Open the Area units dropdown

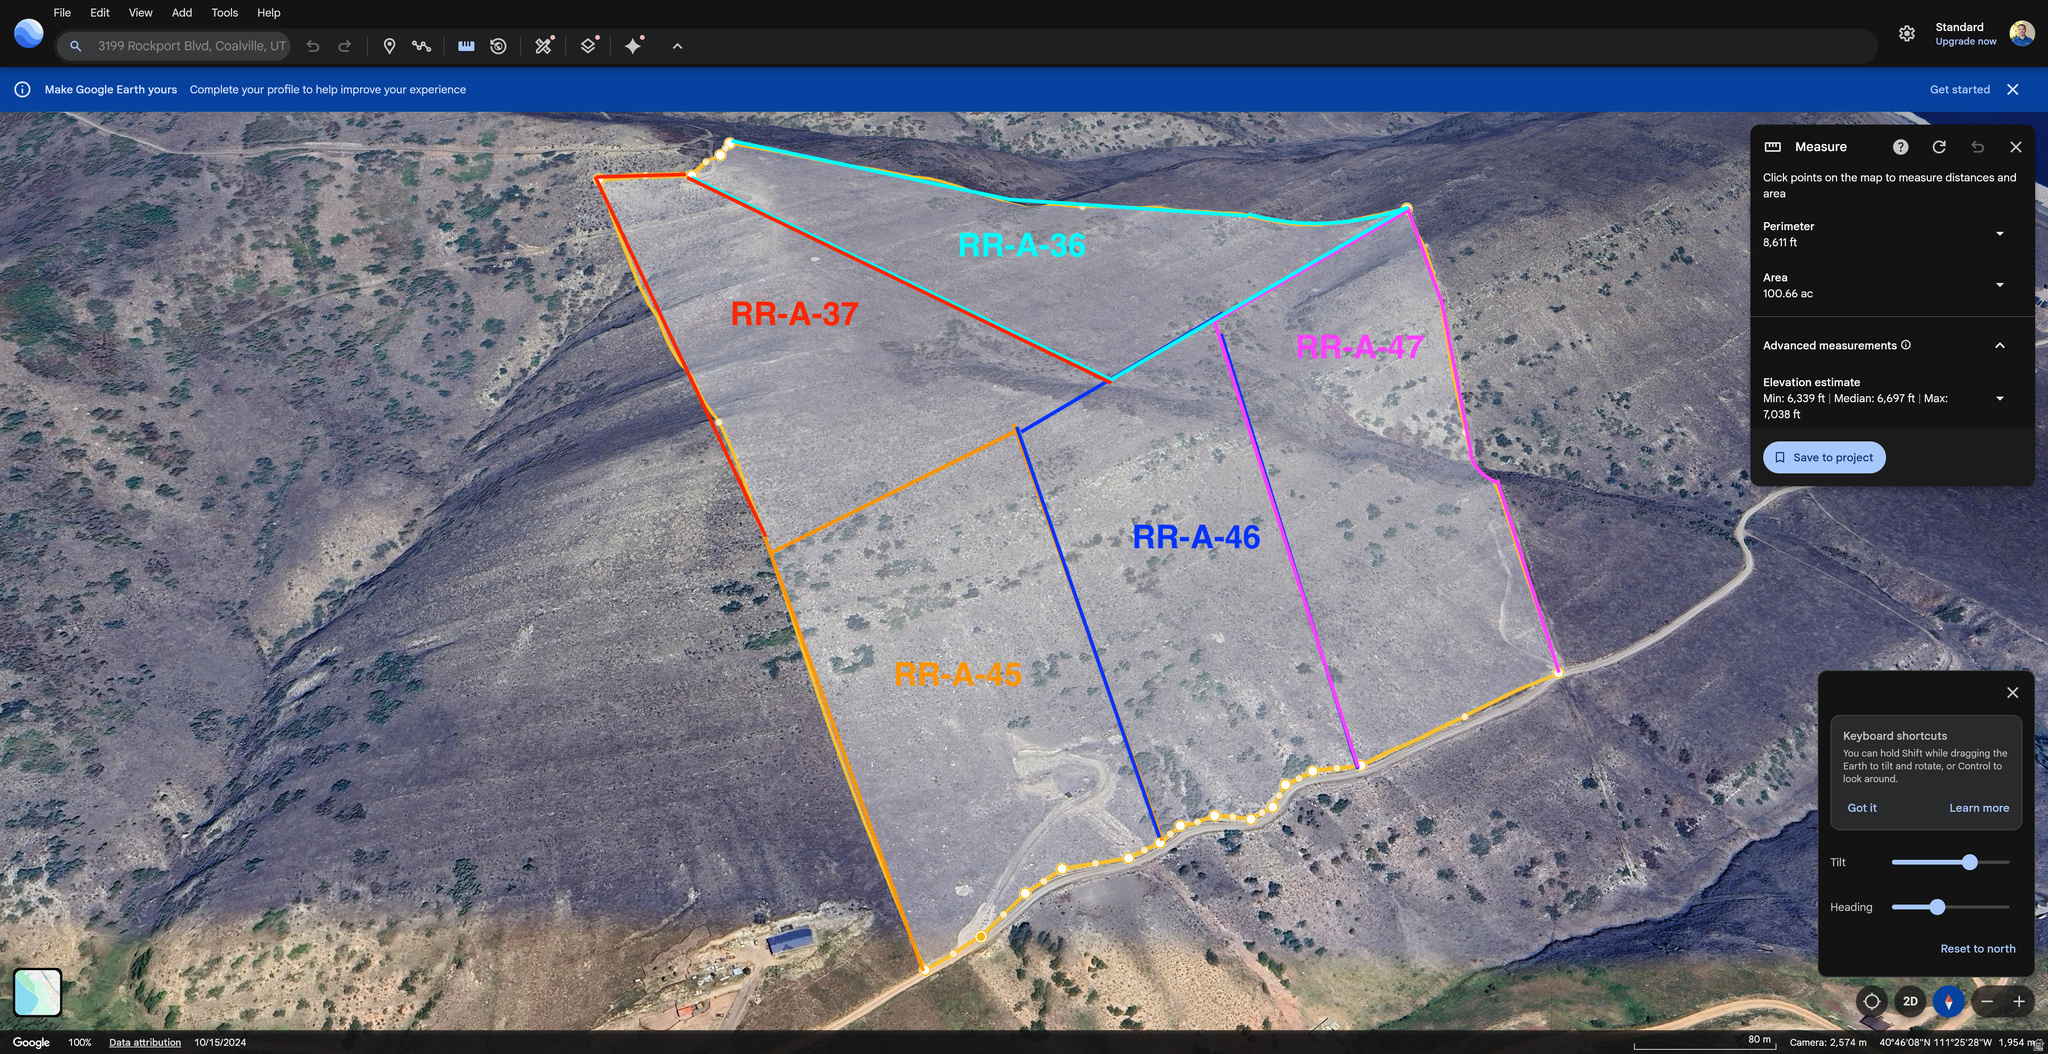(x=1999, y=285)
